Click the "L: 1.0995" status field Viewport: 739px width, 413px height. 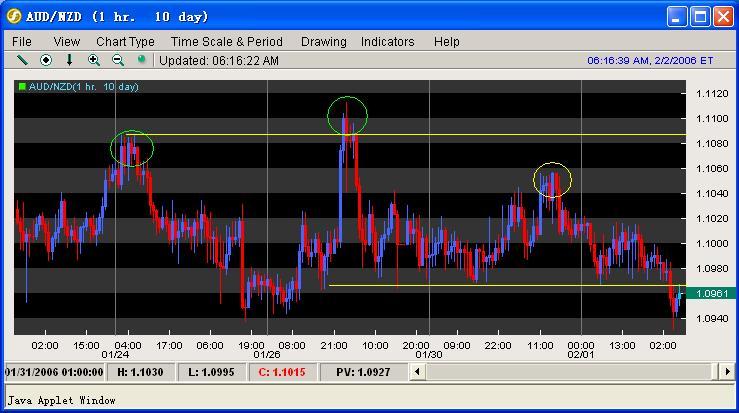[211, 372]
